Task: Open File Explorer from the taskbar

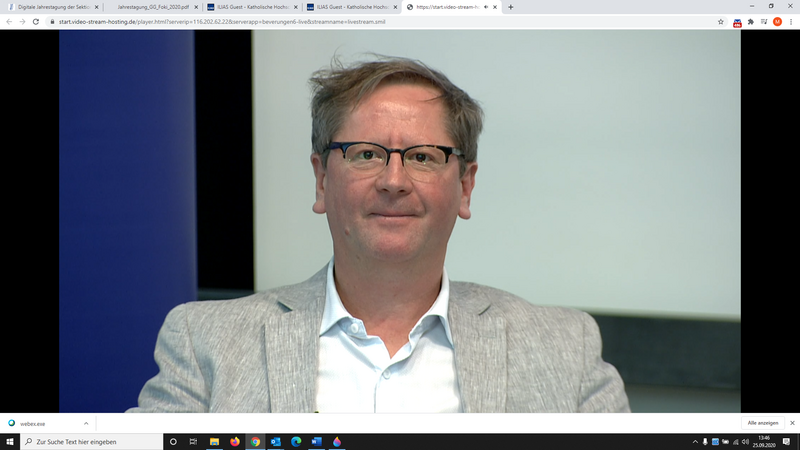Action: click(214, 441)
